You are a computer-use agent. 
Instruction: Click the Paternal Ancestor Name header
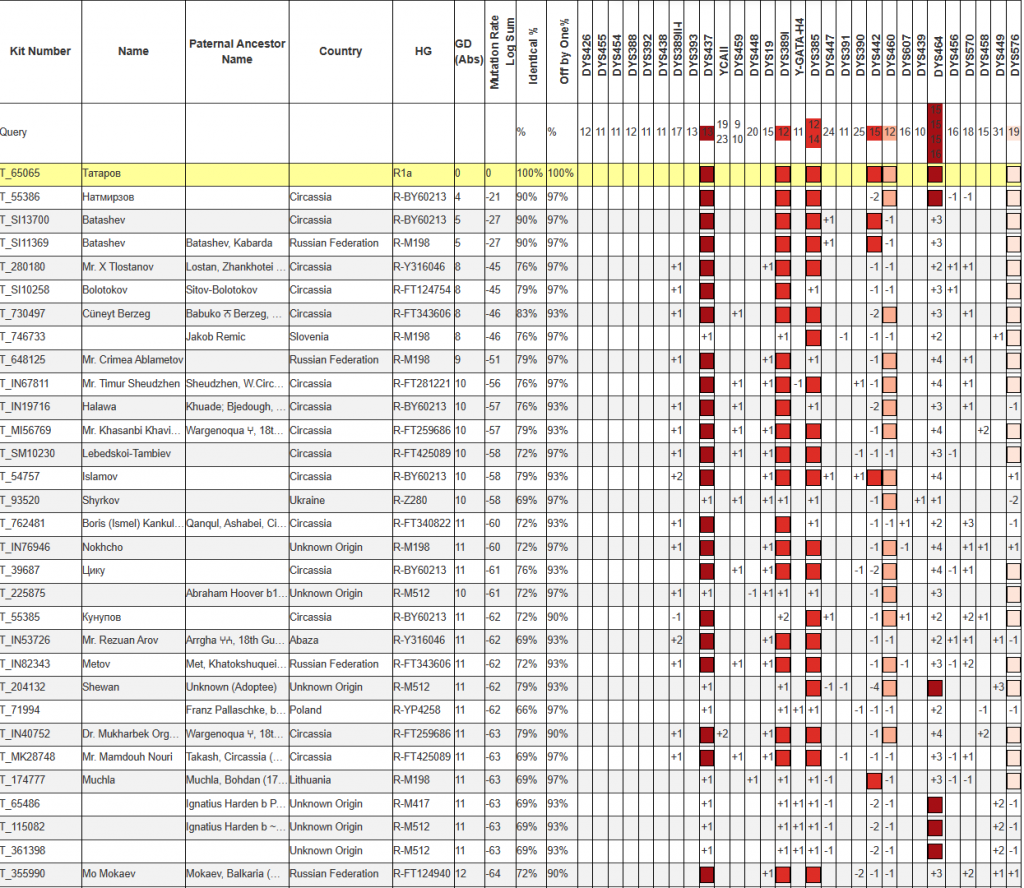237,52
